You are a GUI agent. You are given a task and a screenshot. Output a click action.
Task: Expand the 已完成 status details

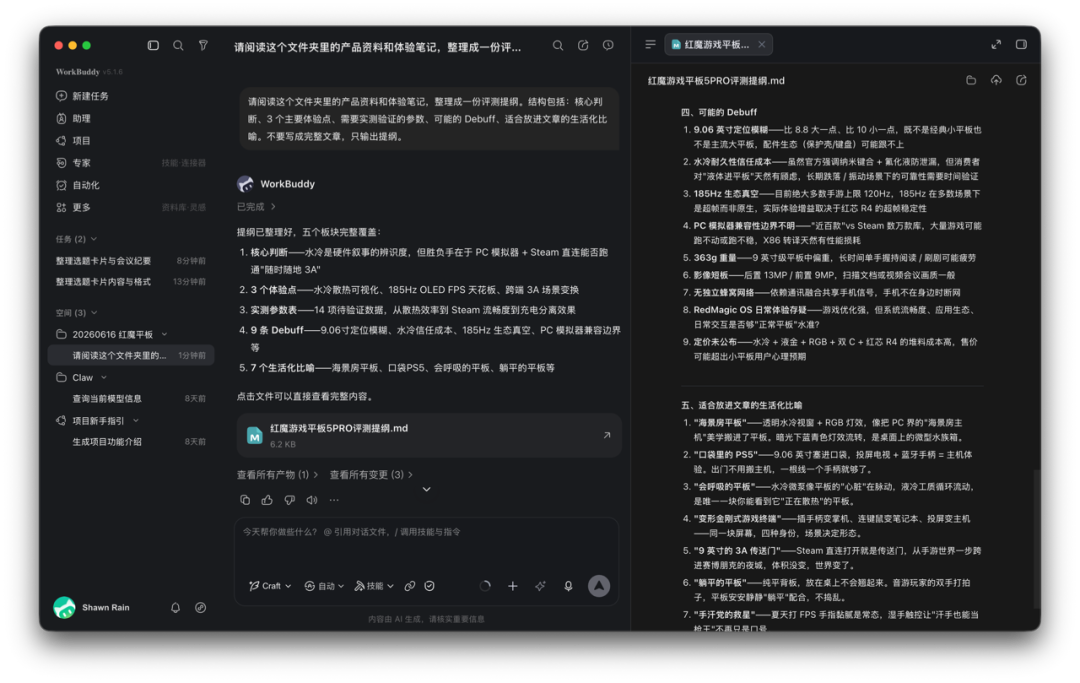click(x=256, y=207)
